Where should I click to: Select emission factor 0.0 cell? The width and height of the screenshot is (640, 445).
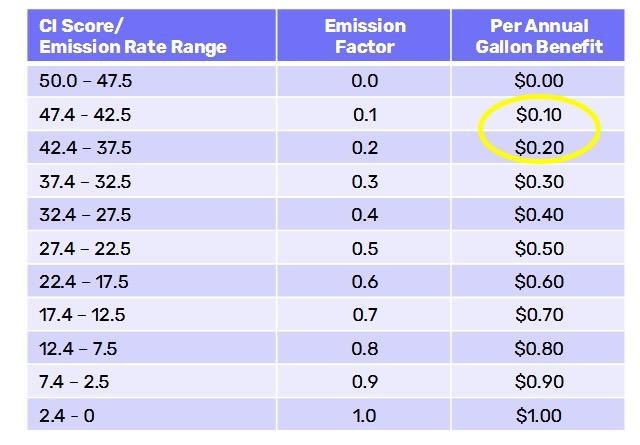[x=365, y=81]
